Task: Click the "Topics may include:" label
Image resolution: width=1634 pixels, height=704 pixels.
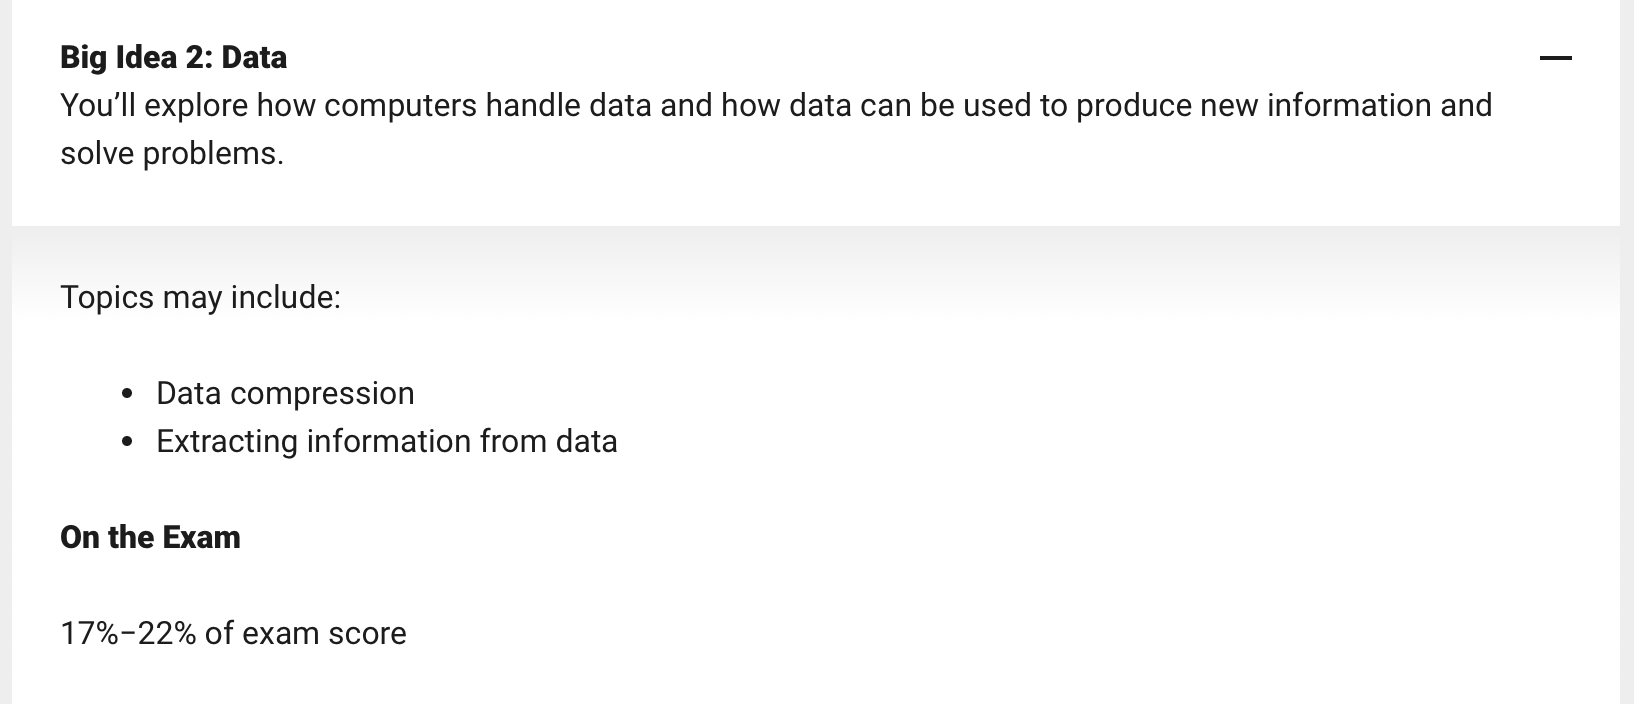Action: [200, 297]
